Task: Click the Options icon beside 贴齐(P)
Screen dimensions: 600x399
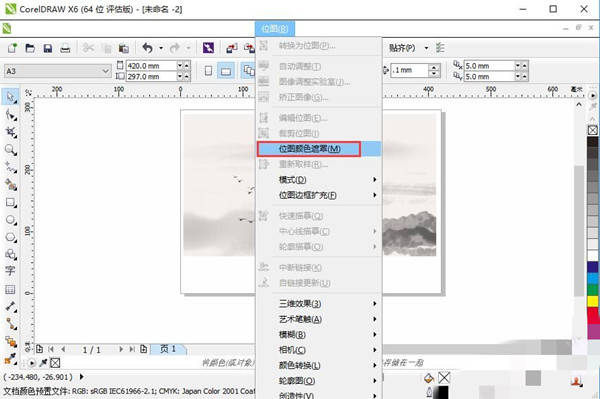Action: [x=440, y=48]
